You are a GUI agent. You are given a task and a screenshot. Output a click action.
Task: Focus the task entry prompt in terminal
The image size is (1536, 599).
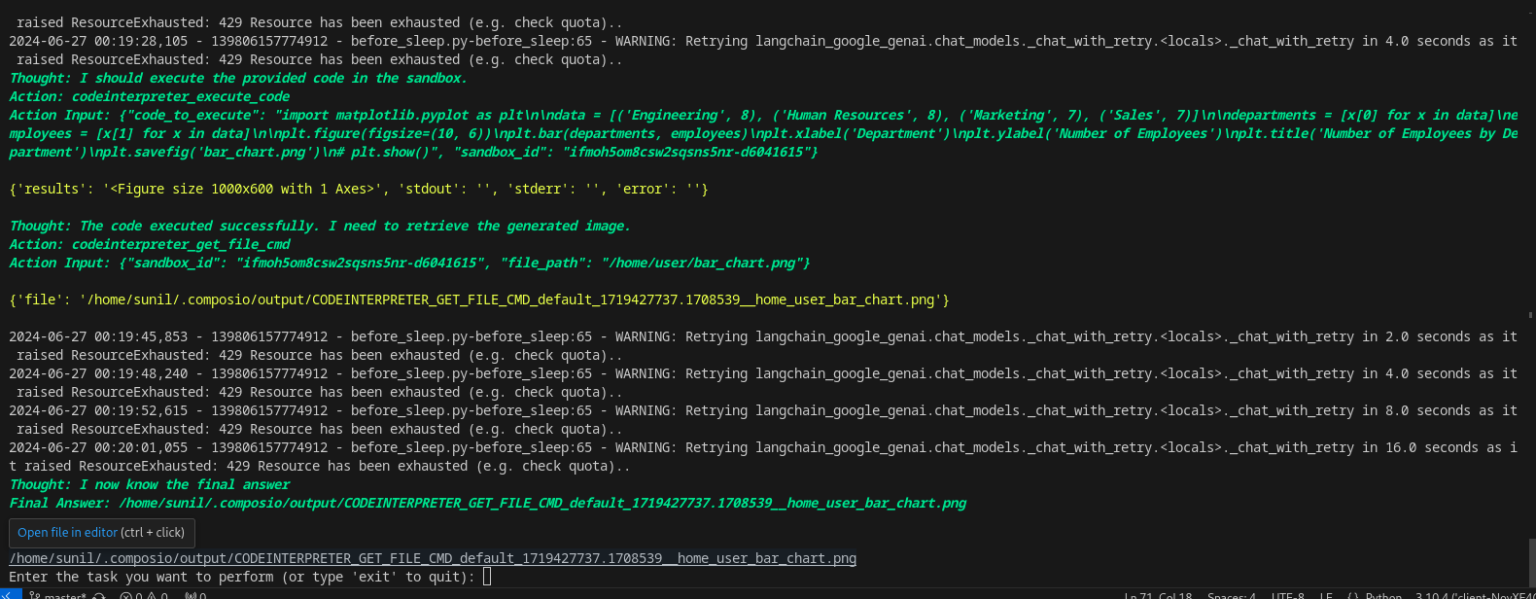click(486, 575)
